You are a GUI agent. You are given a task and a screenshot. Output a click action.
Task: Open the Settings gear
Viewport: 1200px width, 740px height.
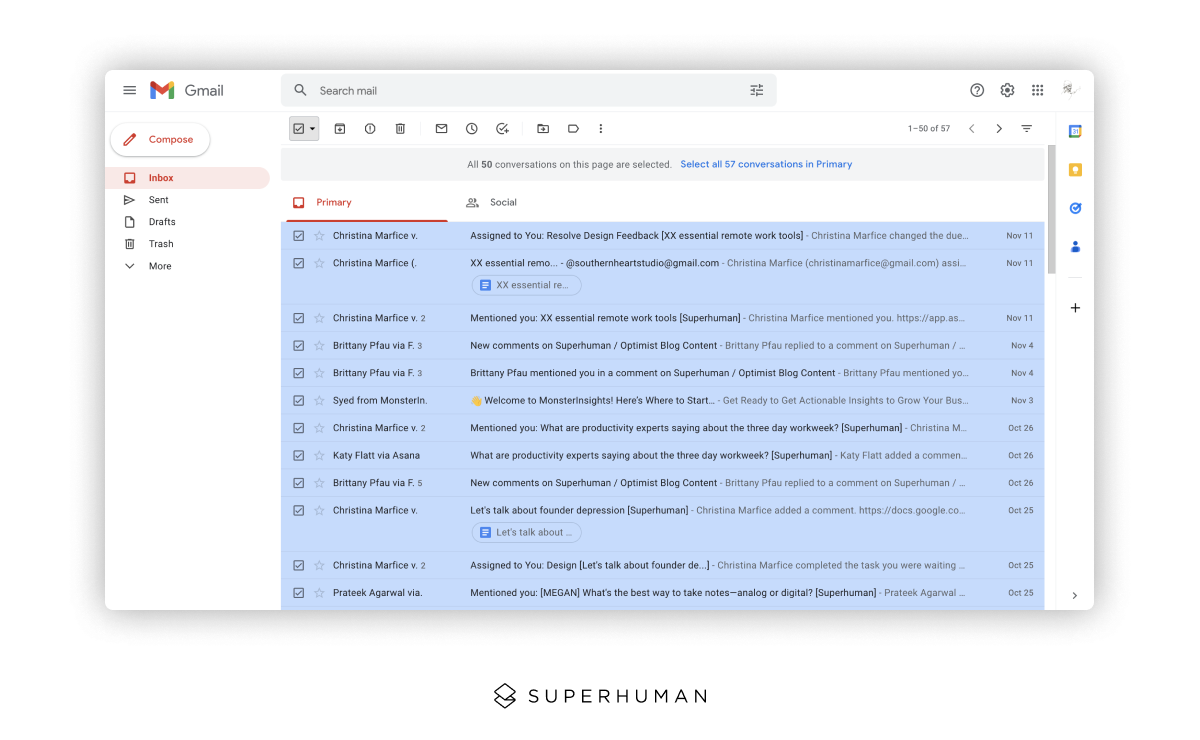tap(1007, 90)
